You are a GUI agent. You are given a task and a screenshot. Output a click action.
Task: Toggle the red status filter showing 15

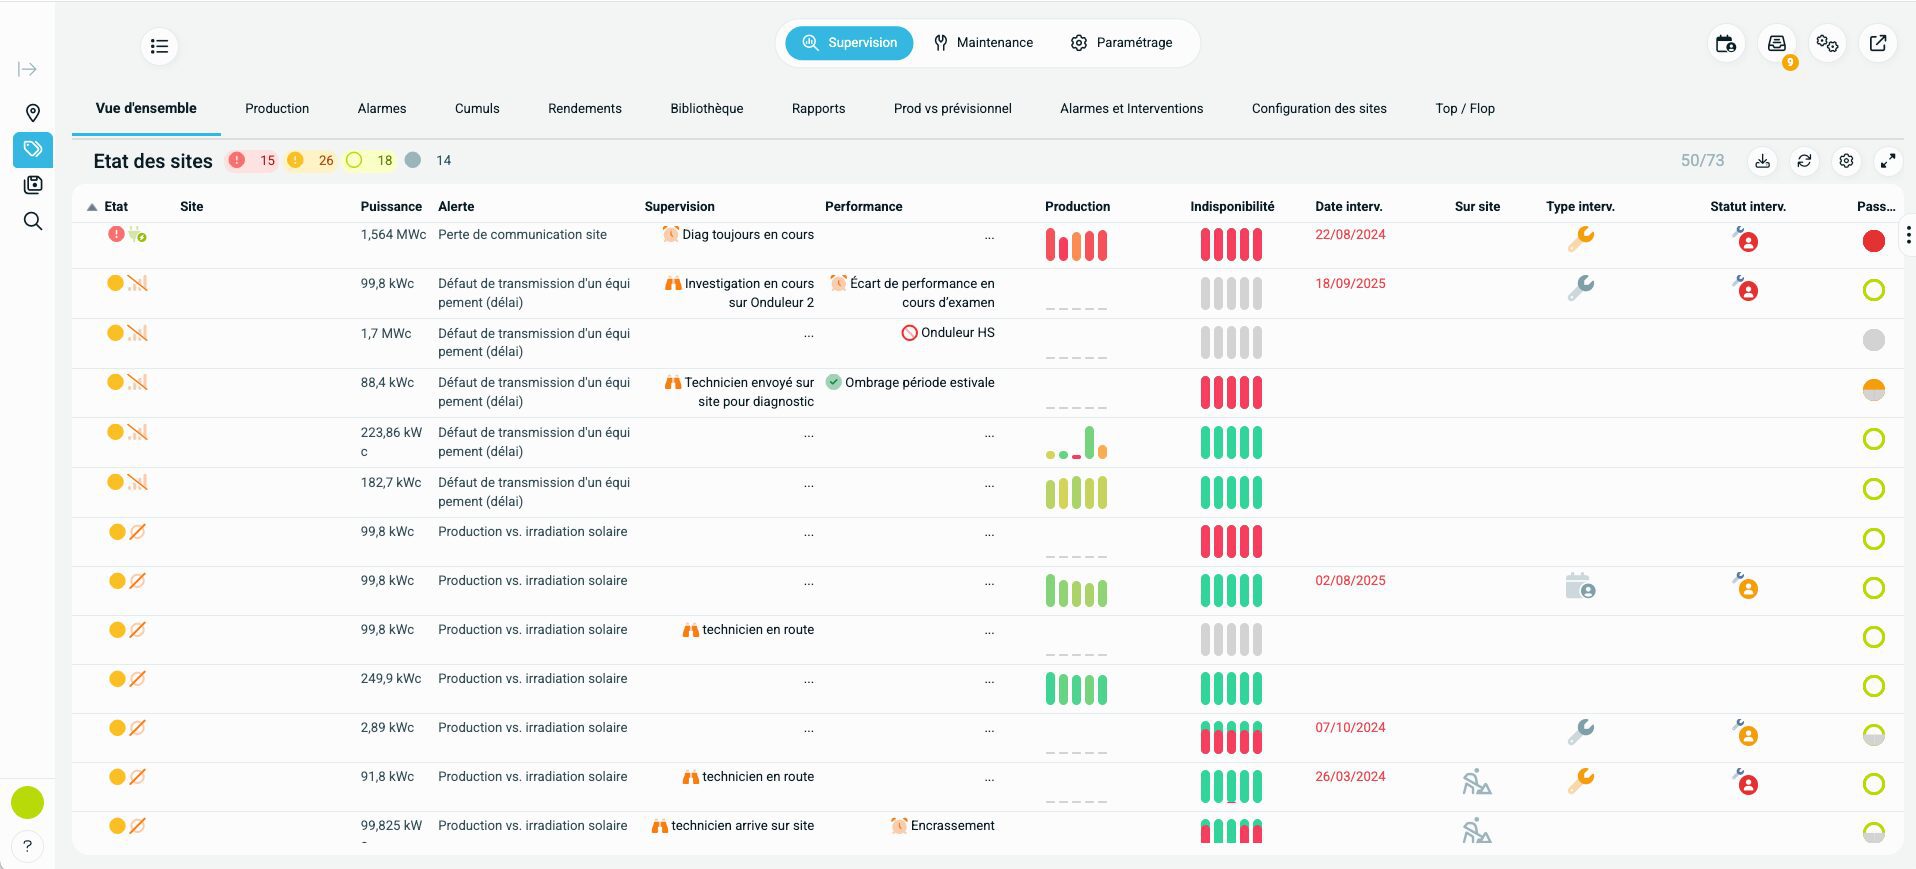[x=252, y=161]
